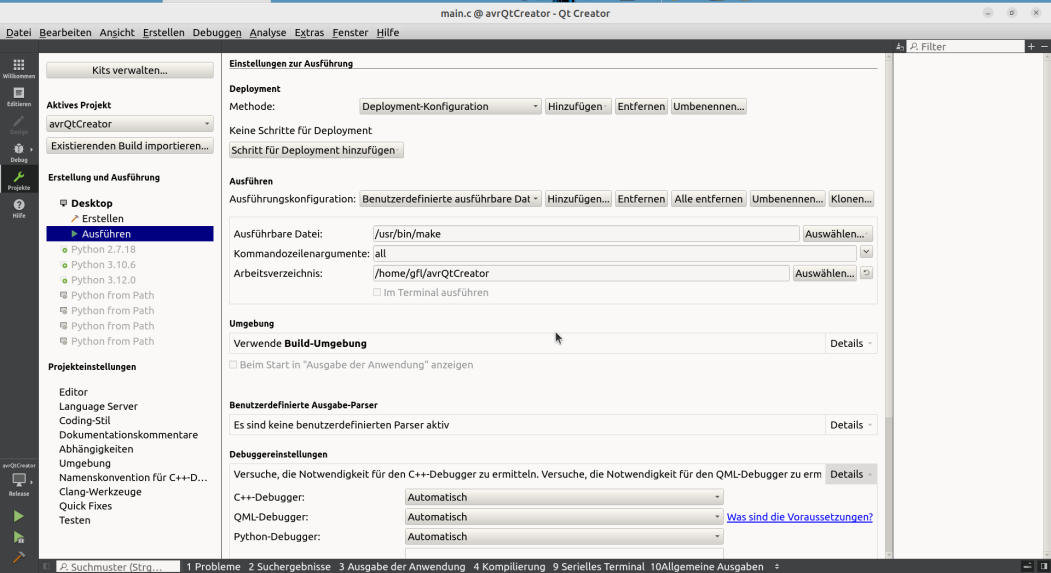Show 9 Serielles Terminal pane
The image size is (1051, 573).
599,566
